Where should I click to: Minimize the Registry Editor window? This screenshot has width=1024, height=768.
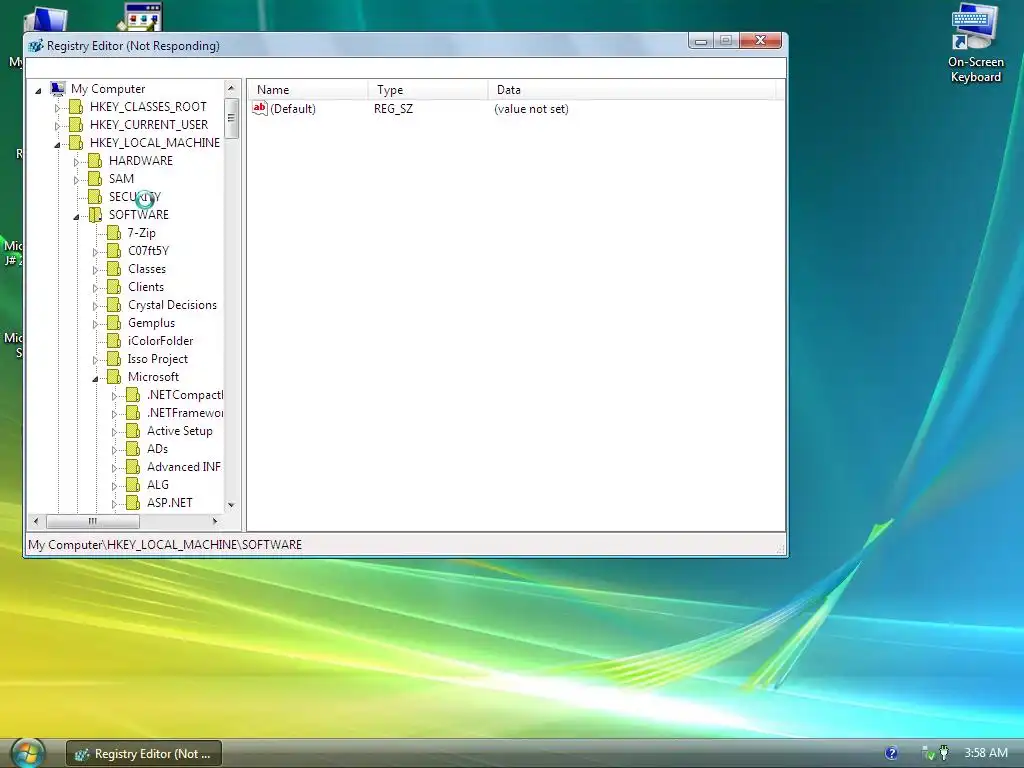pos(701,40)
